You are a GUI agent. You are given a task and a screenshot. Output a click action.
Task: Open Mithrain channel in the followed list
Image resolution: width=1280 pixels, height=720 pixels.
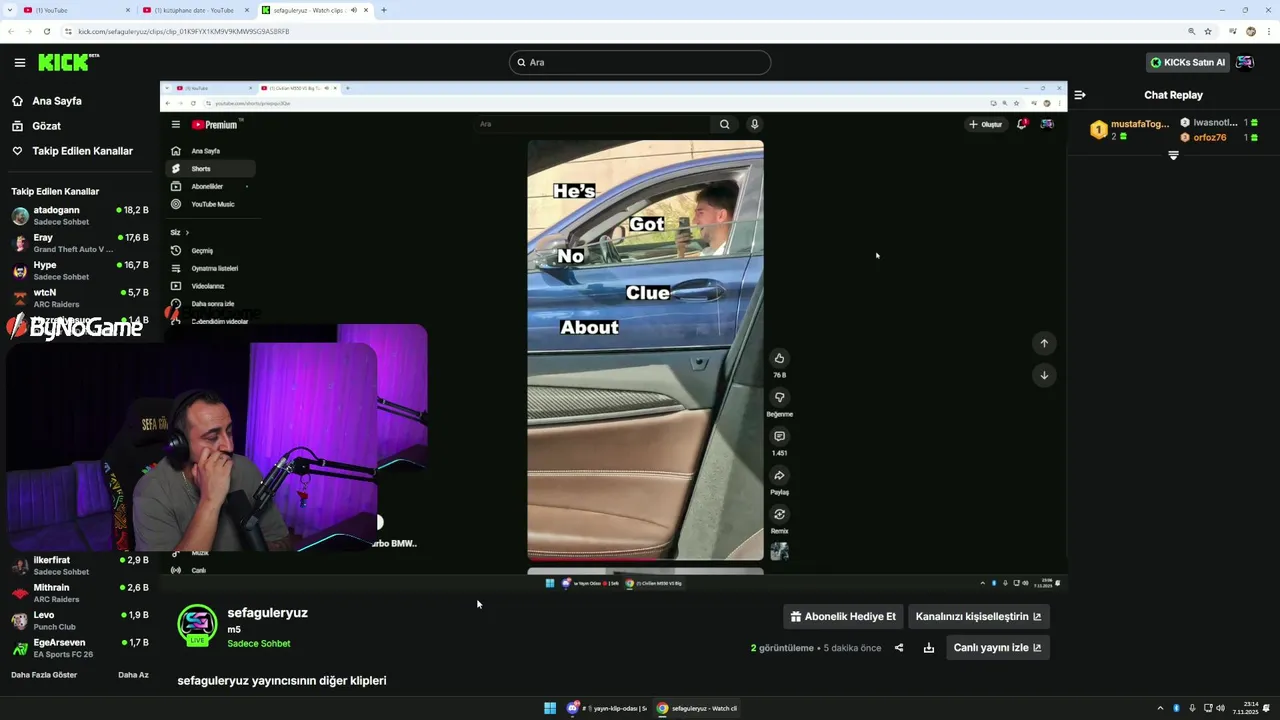point(80,593)
